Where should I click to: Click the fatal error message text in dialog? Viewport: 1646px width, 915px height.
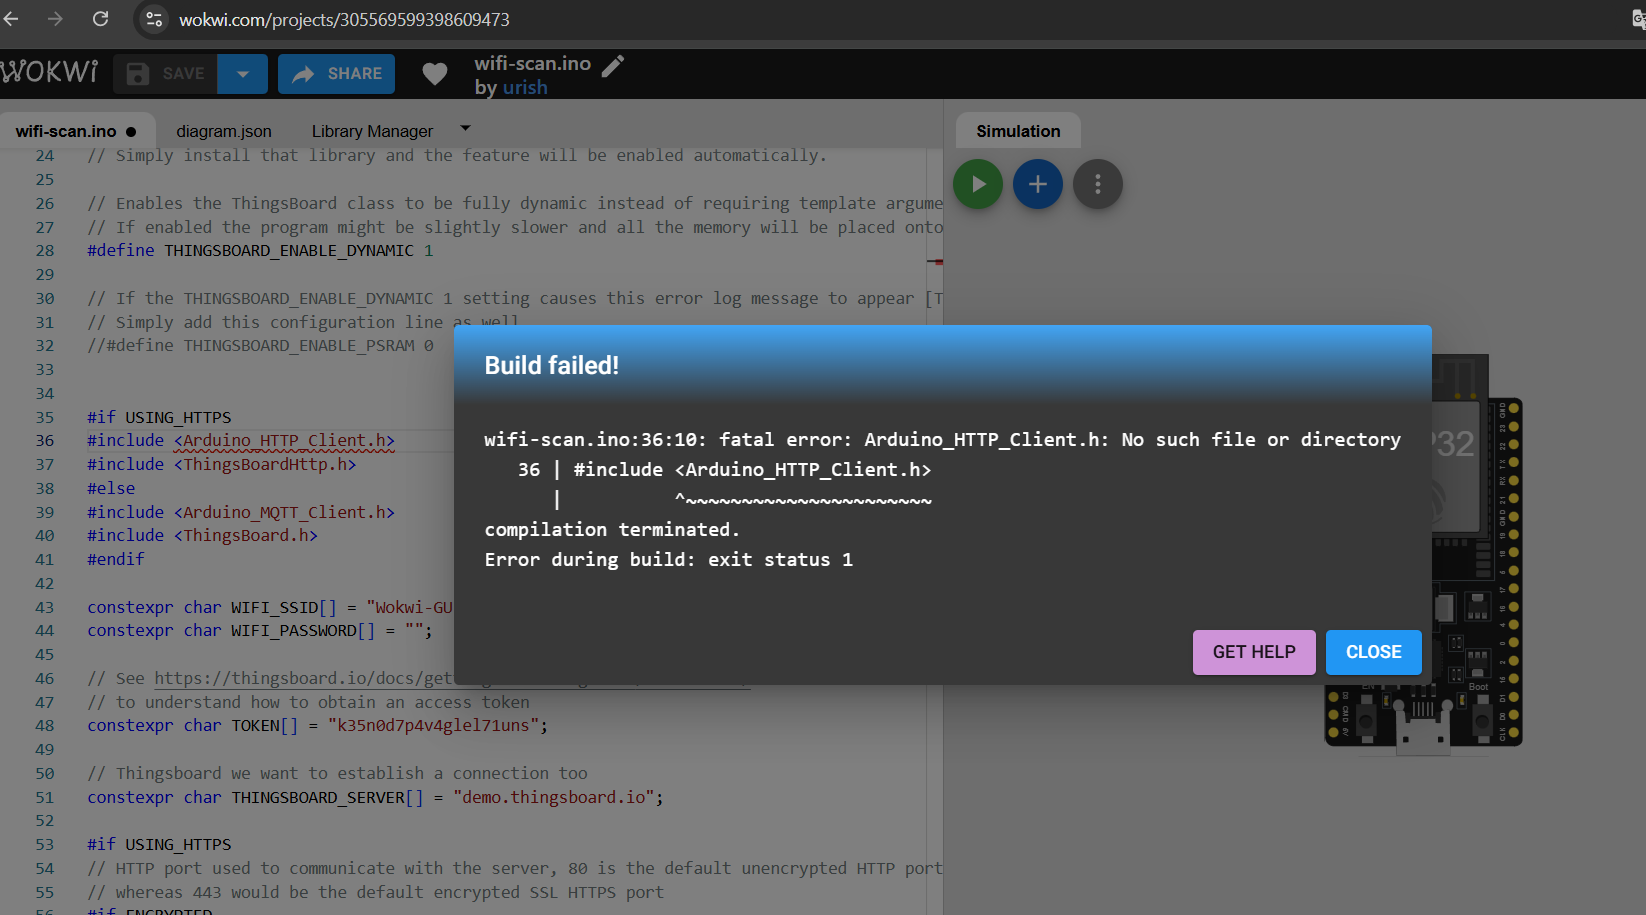[942, 440]
